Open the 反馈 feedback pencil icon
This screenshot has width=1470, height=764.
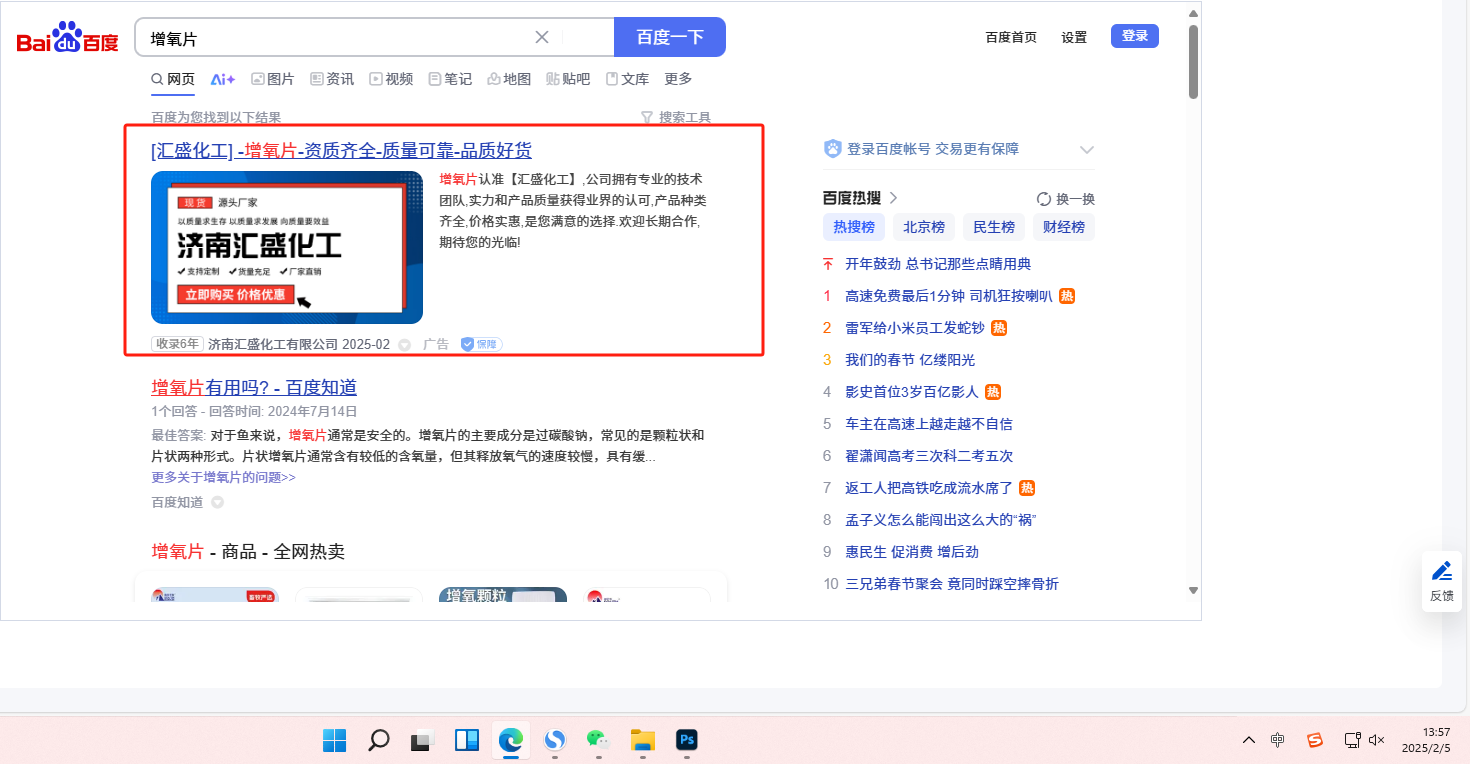[x=1441, y=571]
